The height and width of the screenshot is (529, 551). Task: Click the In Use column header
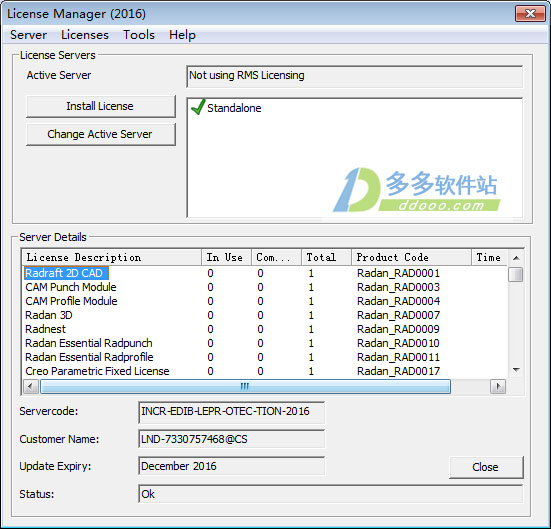226,257
